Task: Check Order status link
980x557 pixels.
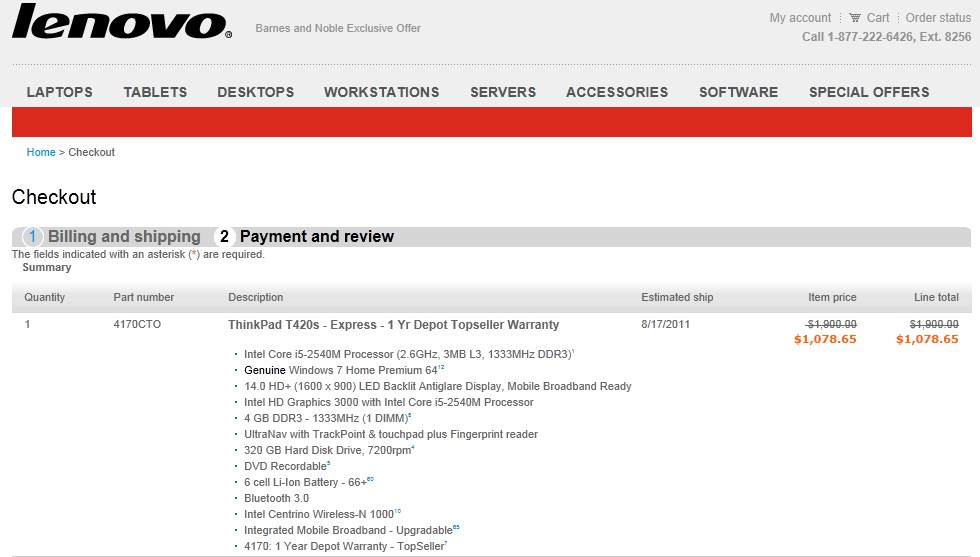Action: 938,18
